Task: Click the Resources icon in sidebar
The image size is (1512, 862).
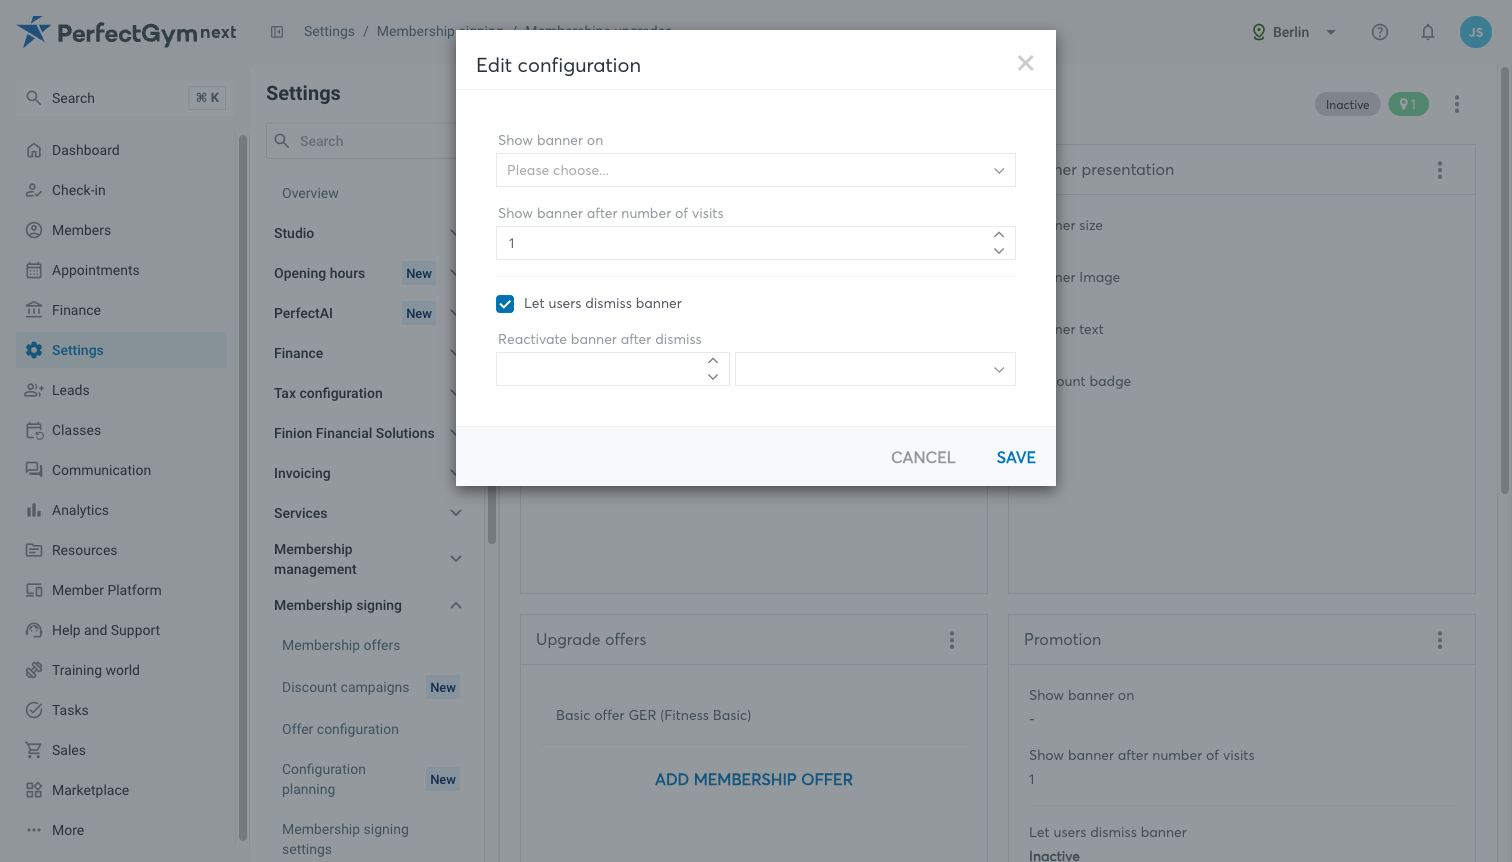Action: (x=34, y=550)
